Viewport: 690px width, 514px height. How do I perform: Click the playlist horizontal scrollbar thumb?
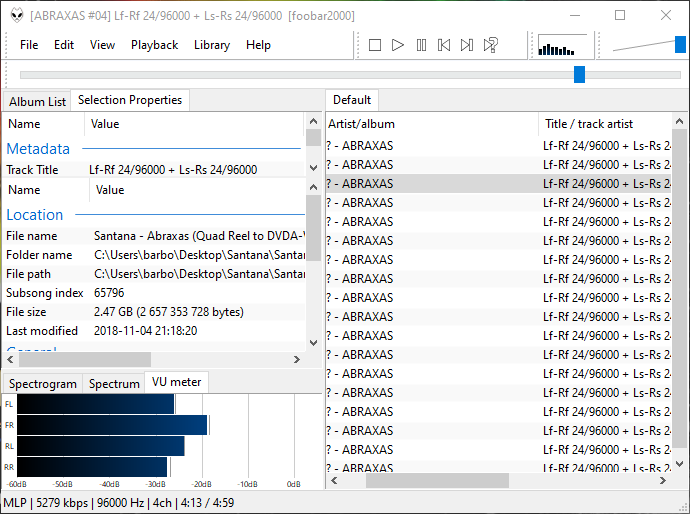click(x=437, y=481)
